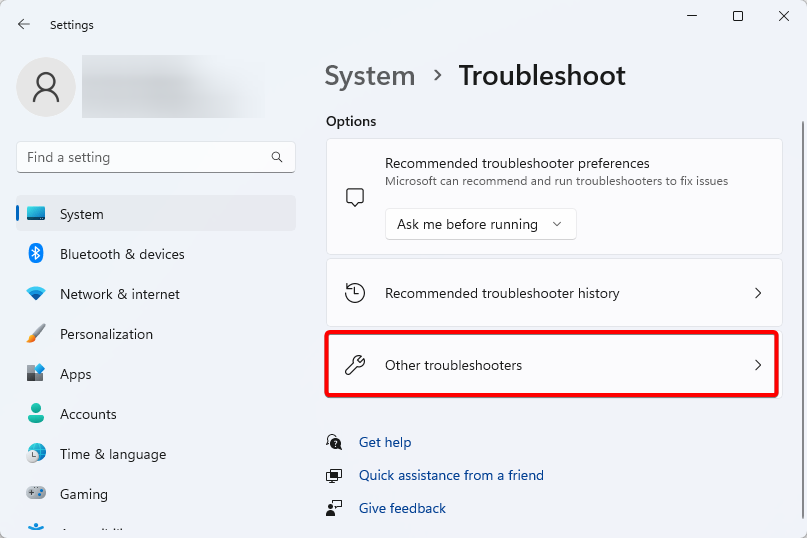The width and height of the screenshot is (807, 538).
Task: Select System in the sidebar
Action: [x=81, y=214]
